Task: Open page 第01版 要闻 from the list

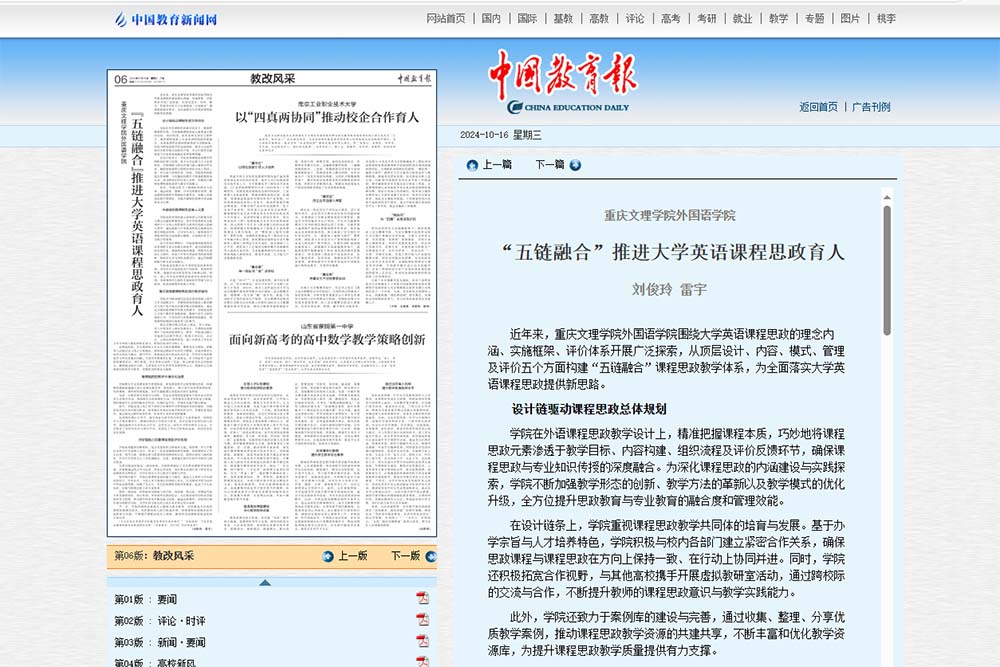Action: (x=146, y=599)
